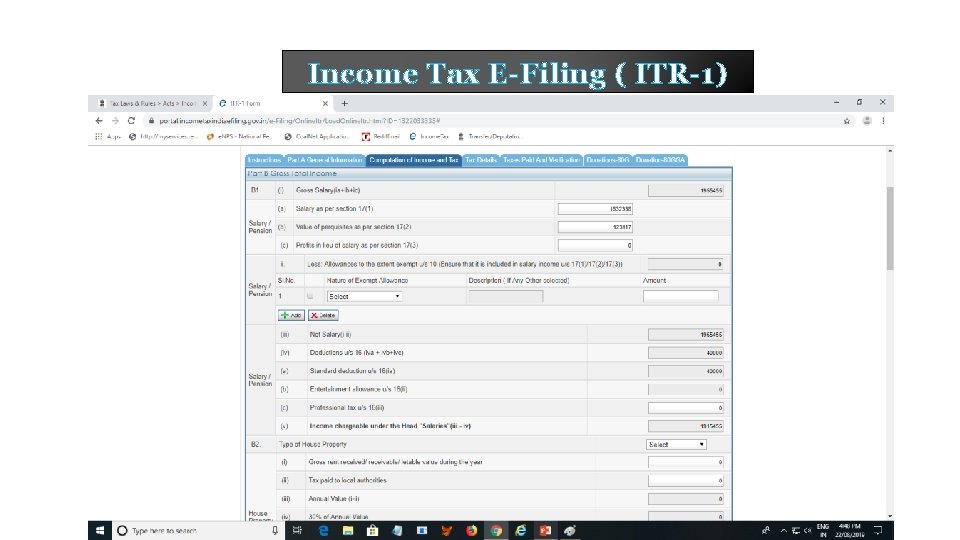Open the Apps bookmarks shortcut

(x=108, y=137)
